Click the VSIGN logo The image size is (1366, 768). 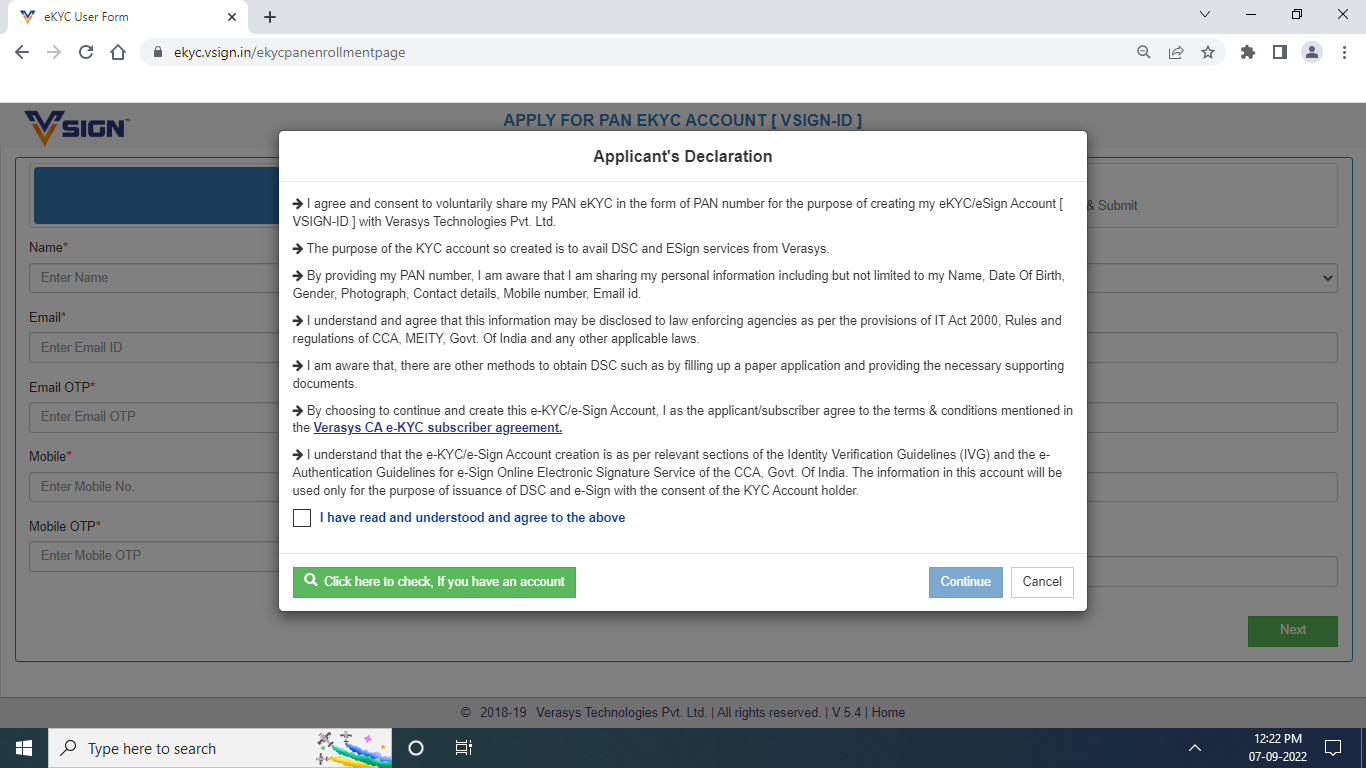(77, 127)
